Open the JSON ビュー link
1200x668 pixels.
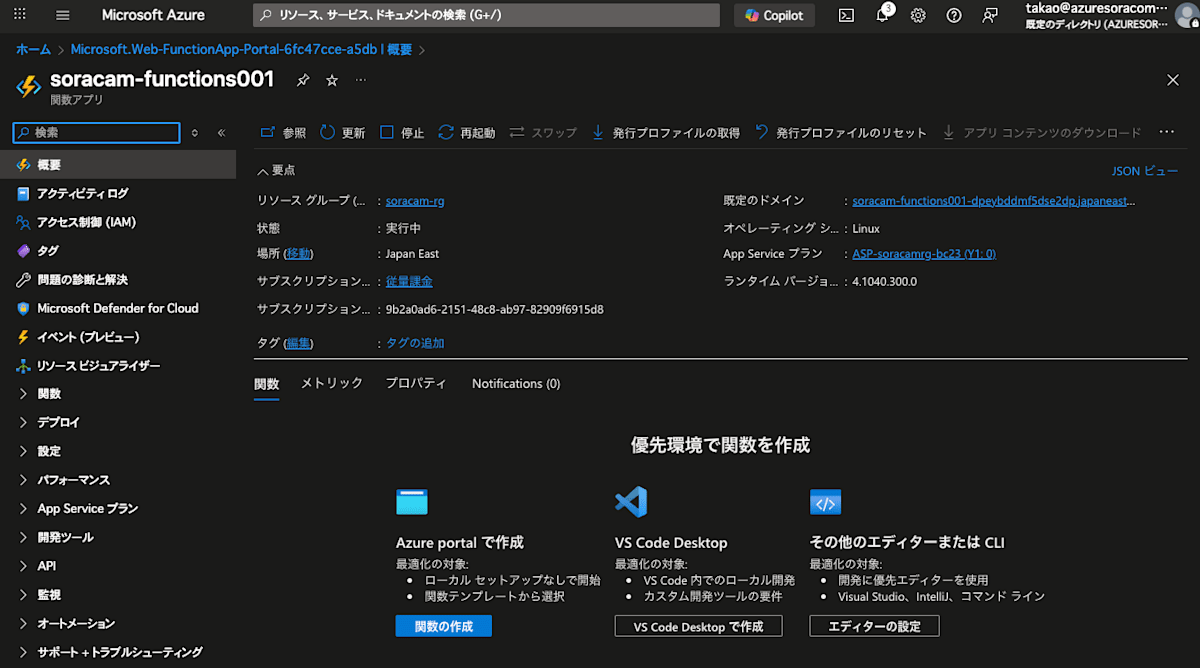(1145, 171)
